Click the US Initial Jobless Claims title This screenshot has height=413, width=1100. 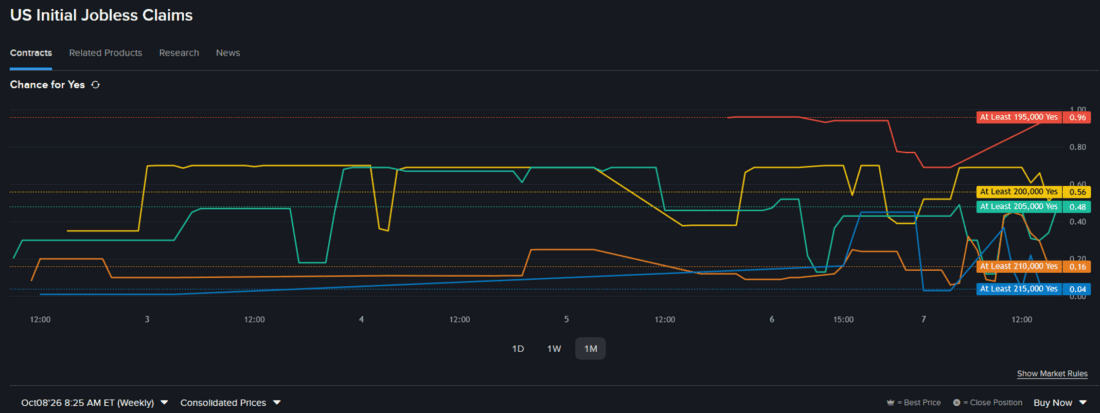pyautogui.click(x=101, y=15)
